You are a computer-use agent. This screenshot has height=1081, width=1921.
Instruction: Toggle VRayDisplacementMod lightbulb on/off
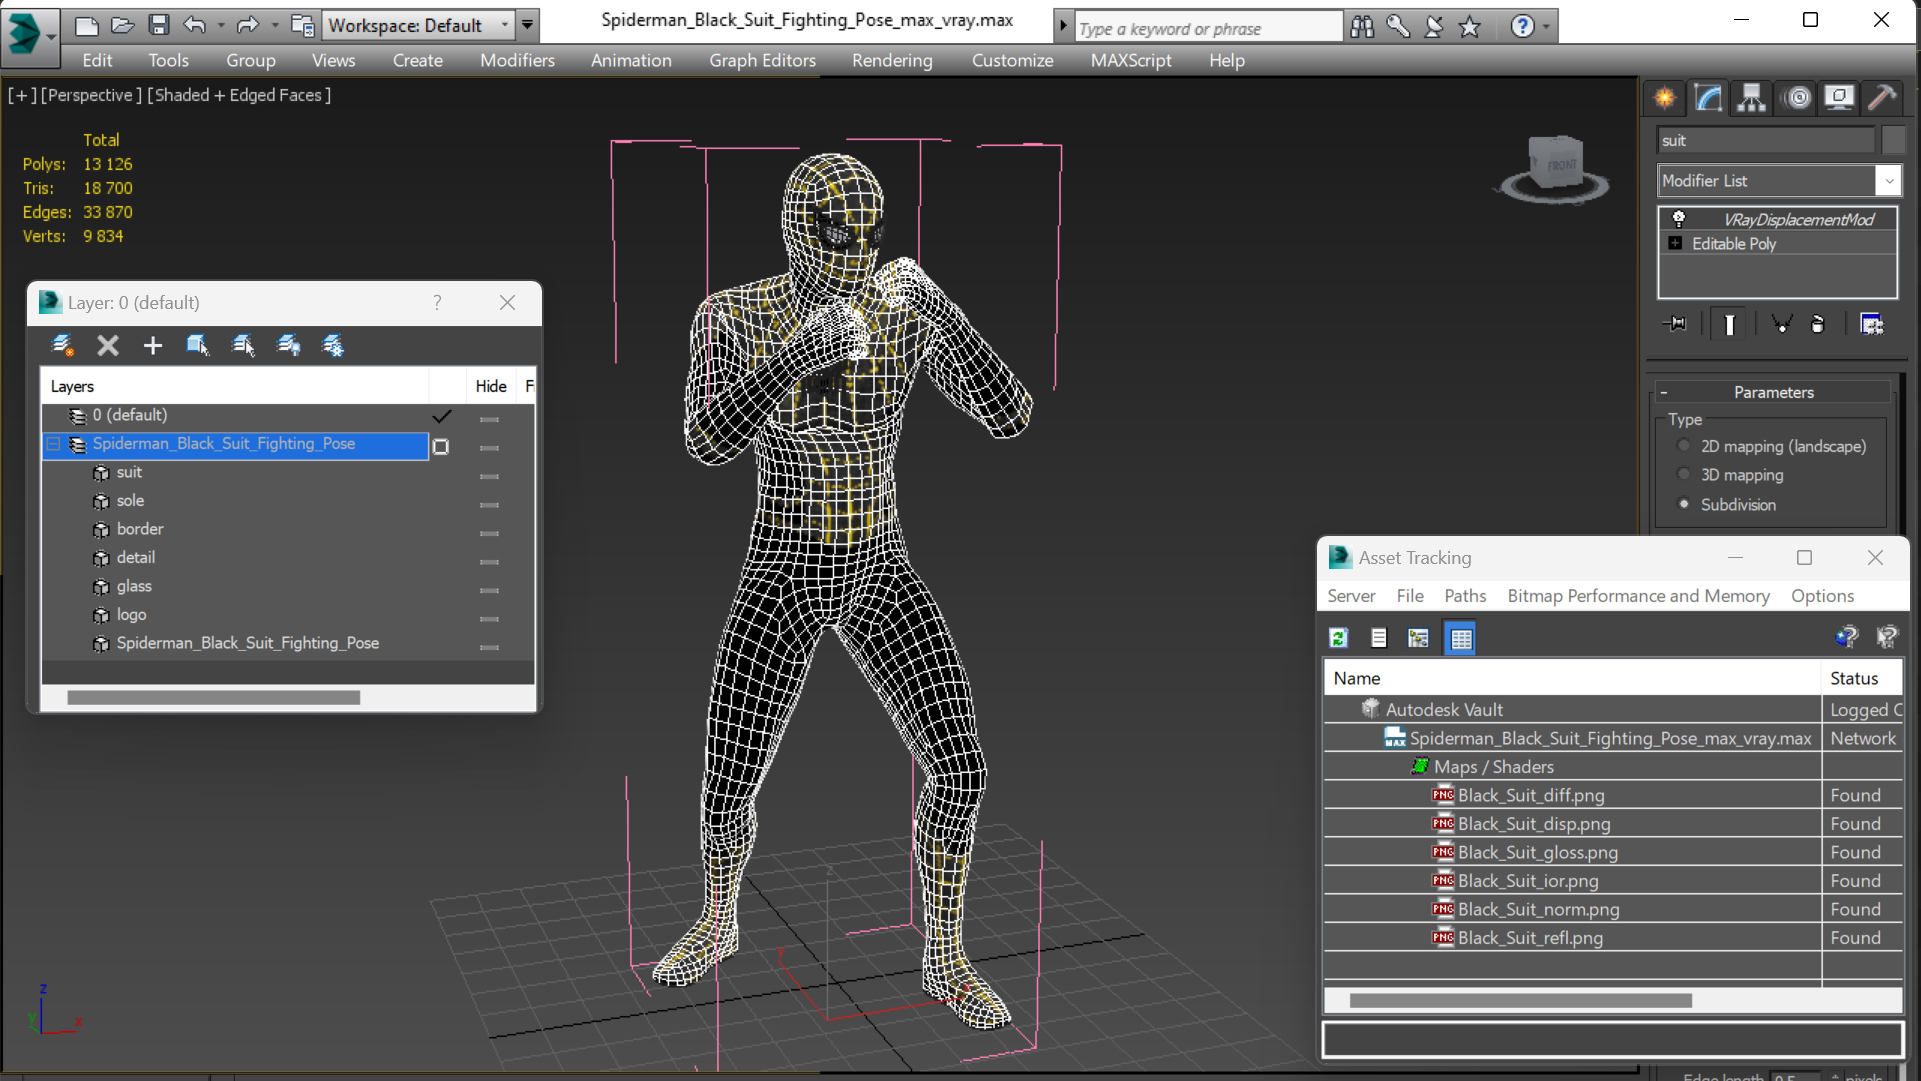[1679, 219]
